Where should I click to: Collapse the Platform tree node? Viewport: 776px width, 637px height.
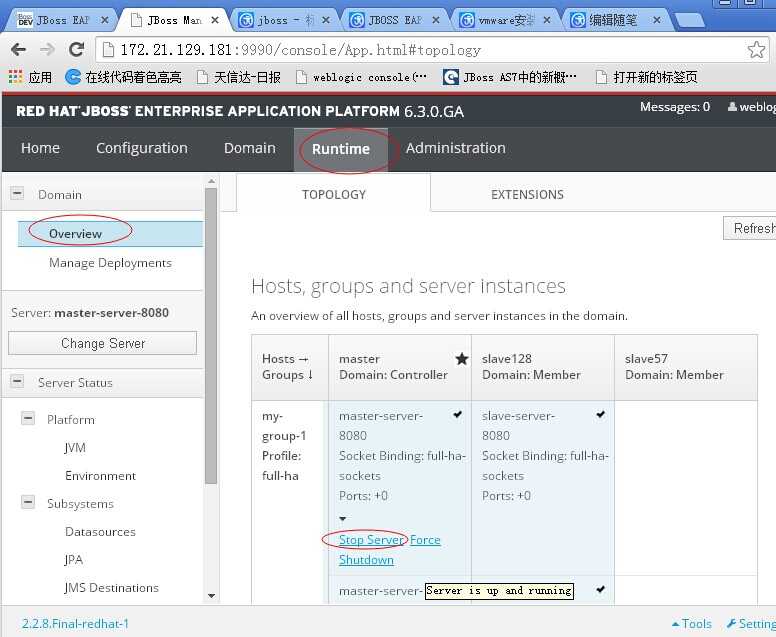pos(28,419)
